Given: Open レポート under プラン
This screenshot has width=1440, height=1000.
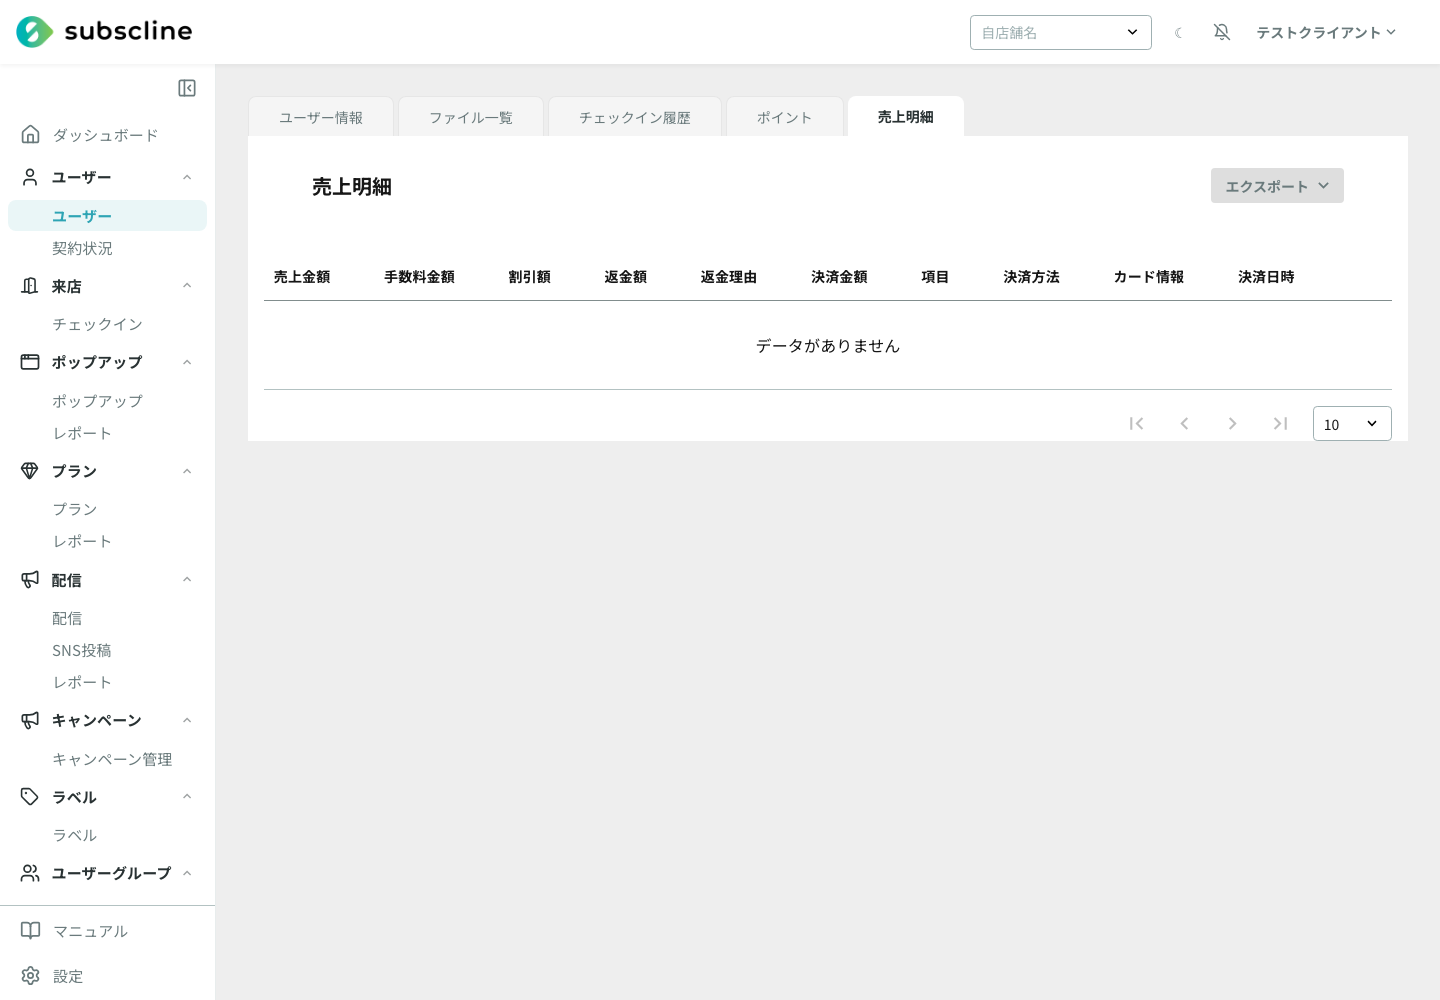Looking at the screenshot, I should pyautogui.click(x=83, y=541).
